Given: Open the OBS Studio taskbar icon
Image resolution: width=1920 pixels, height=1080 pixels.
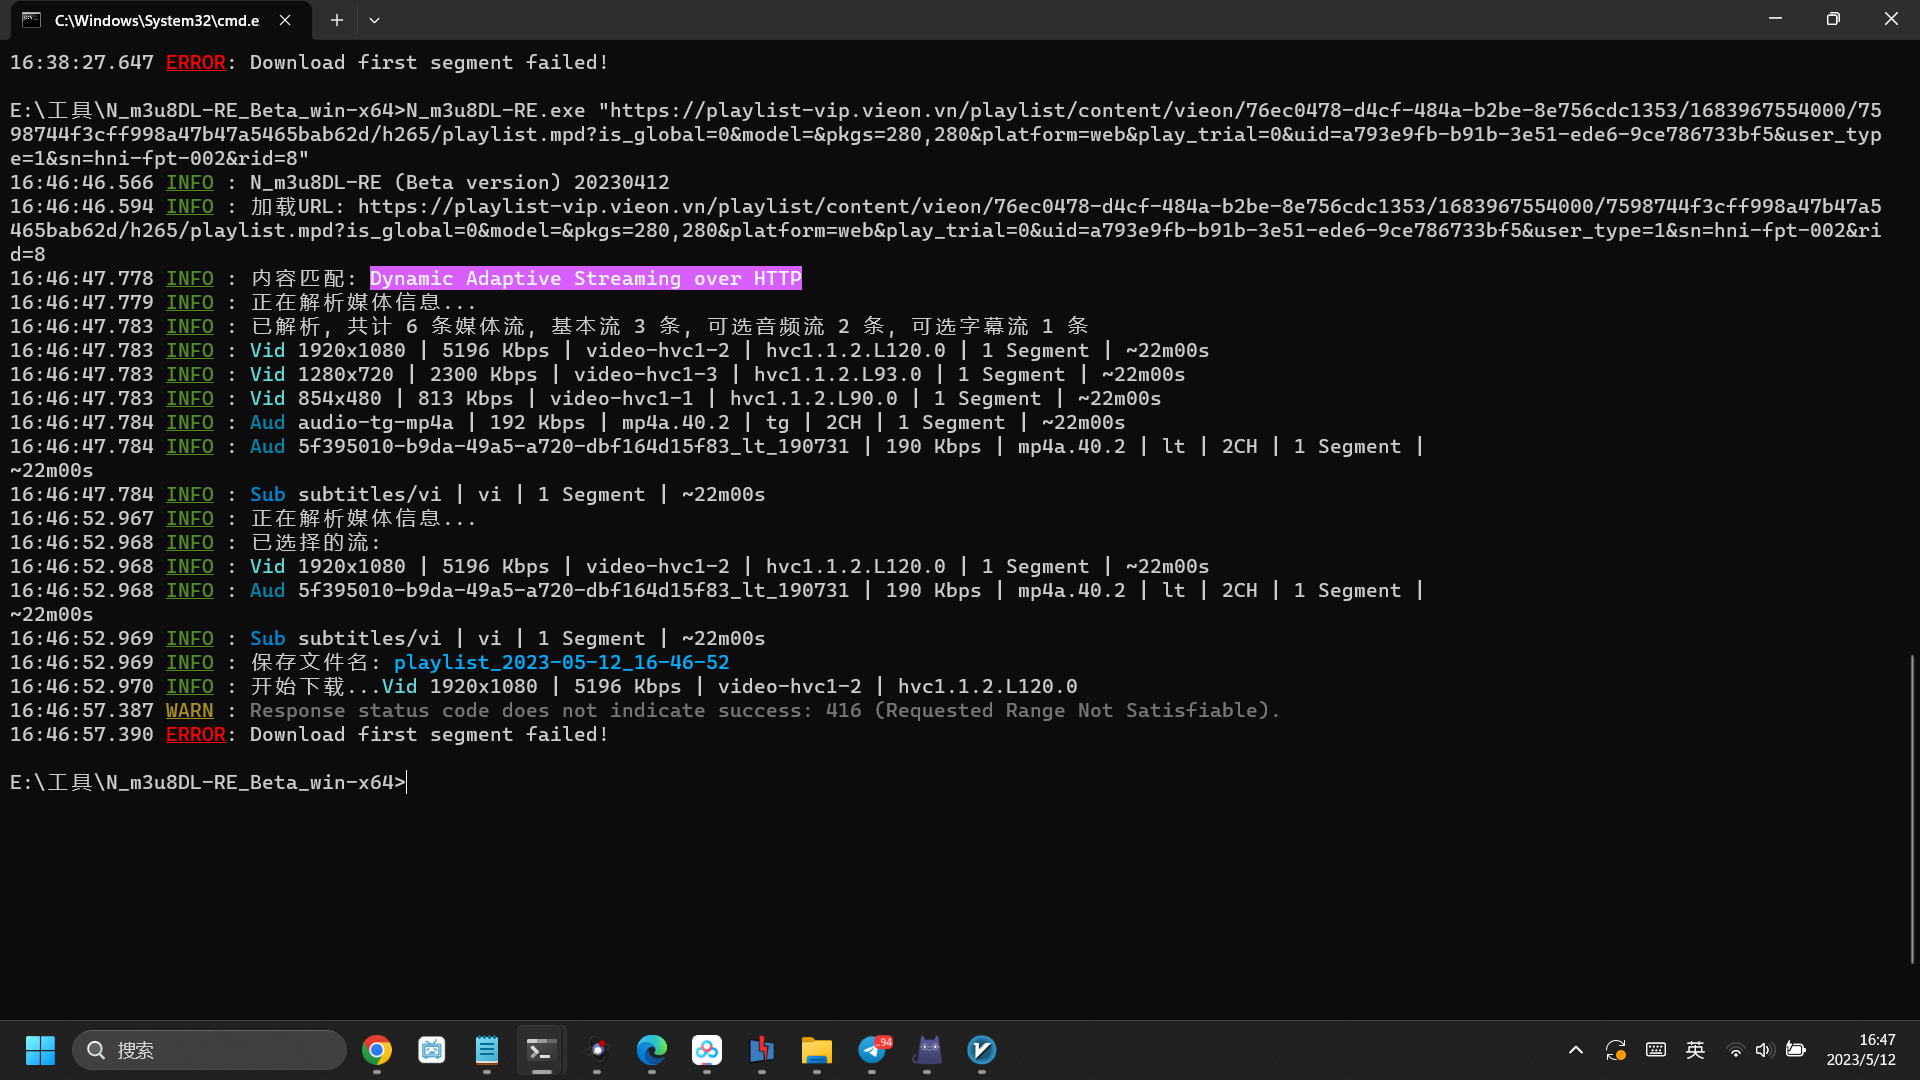Looking at the screenshot, I should [x=597, y=1050].
